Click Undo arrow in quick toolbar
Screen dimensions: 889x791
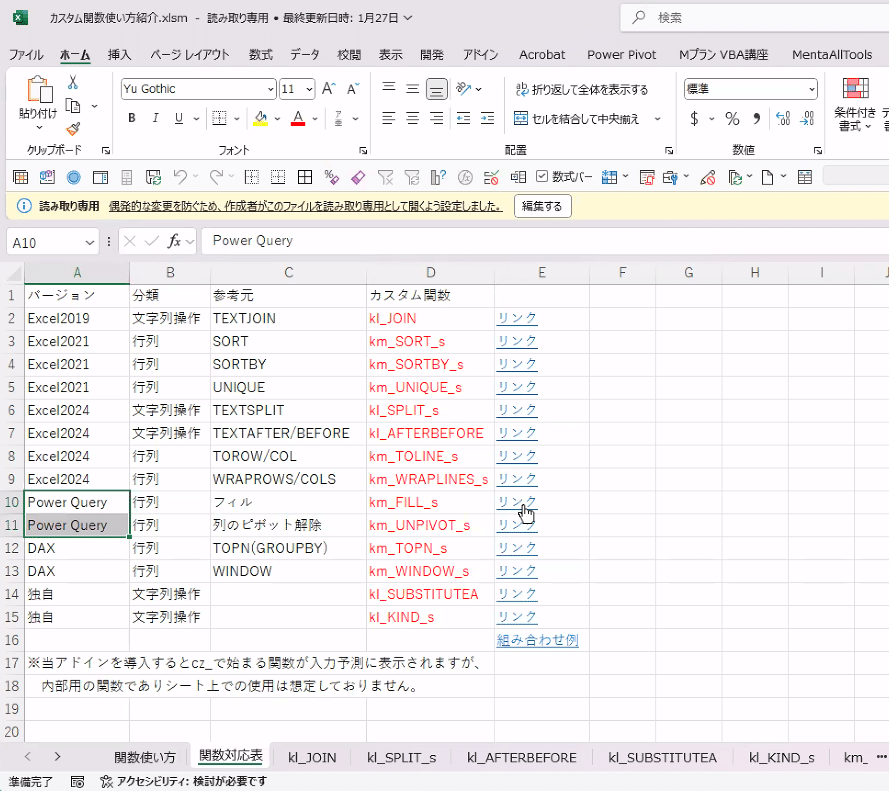tap(180, 177)
